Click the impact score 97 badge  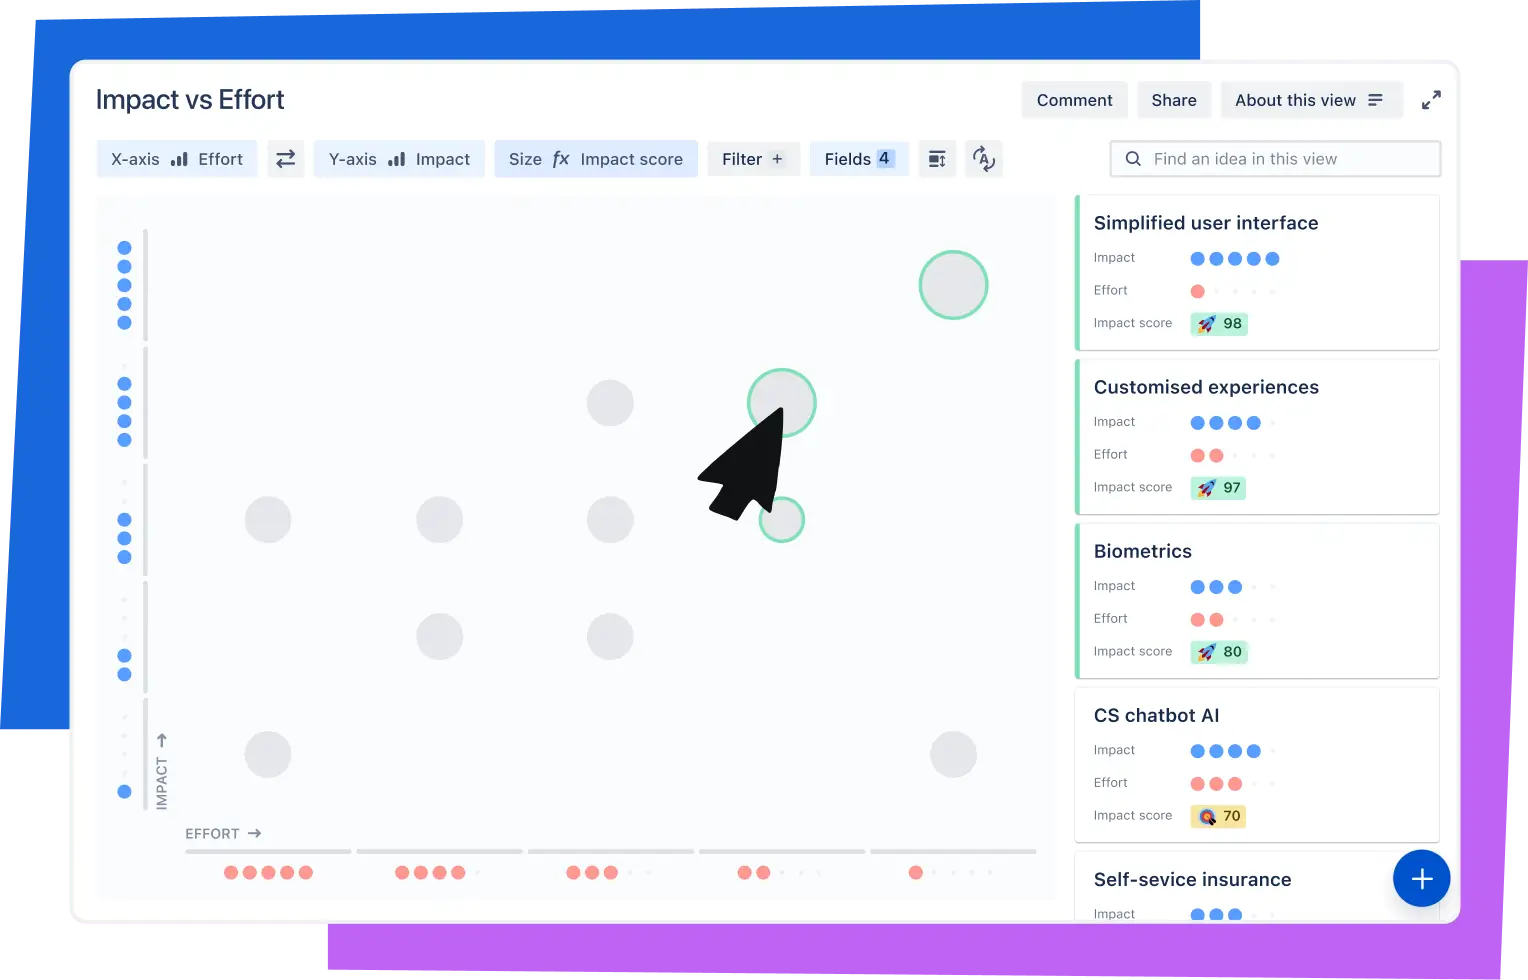pyautogui.click(x=1218, y=488)
